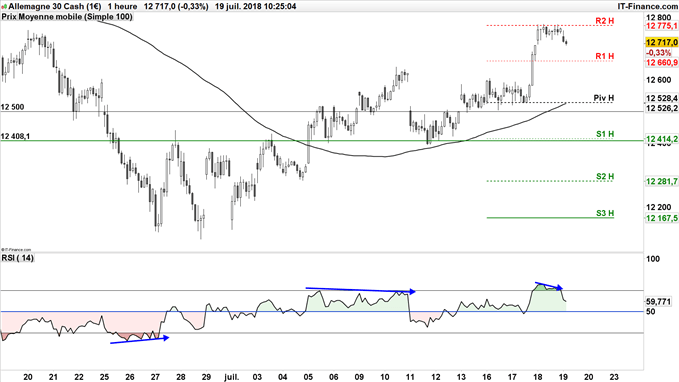
Task: Click the 05 date axis label
Action: click(x=308, y=377)
